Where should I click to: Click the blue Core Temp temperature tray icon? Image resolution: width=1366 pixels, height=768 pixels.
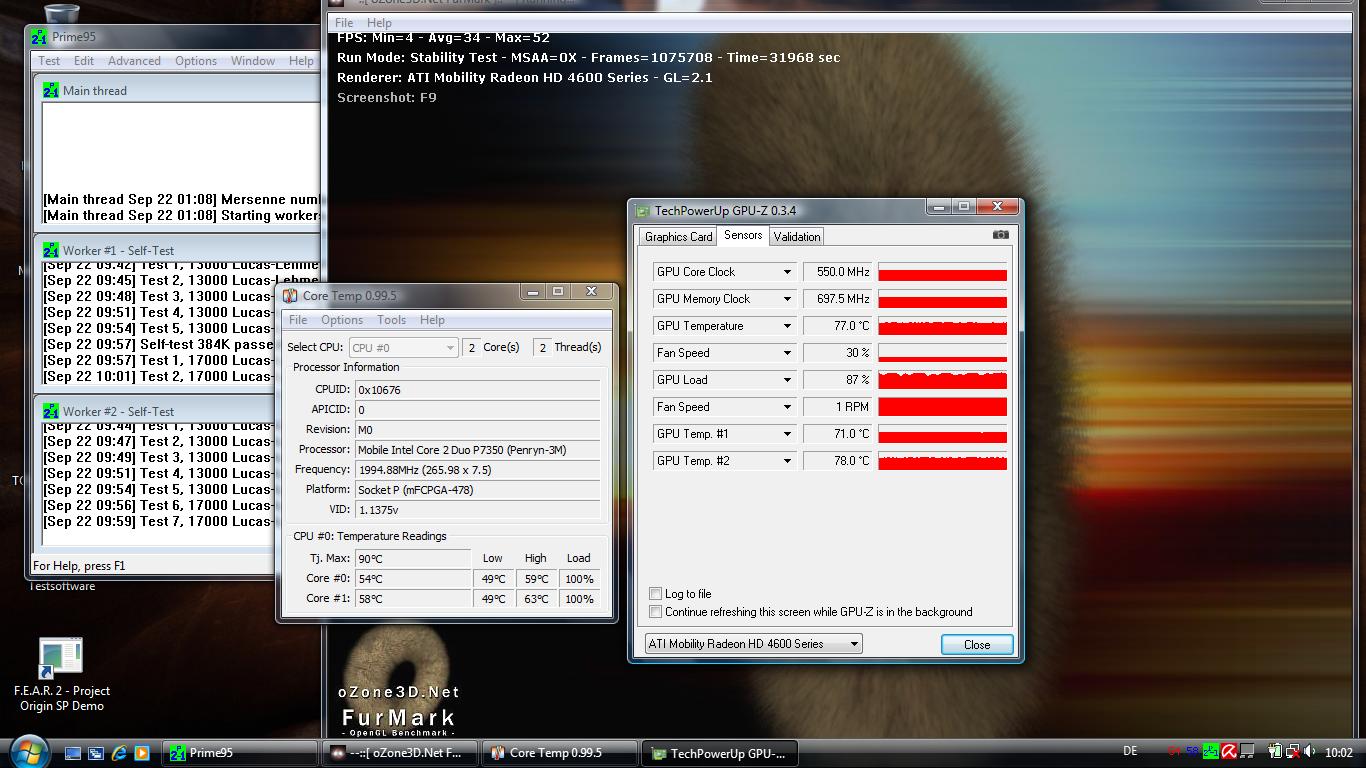[1192, 752]
